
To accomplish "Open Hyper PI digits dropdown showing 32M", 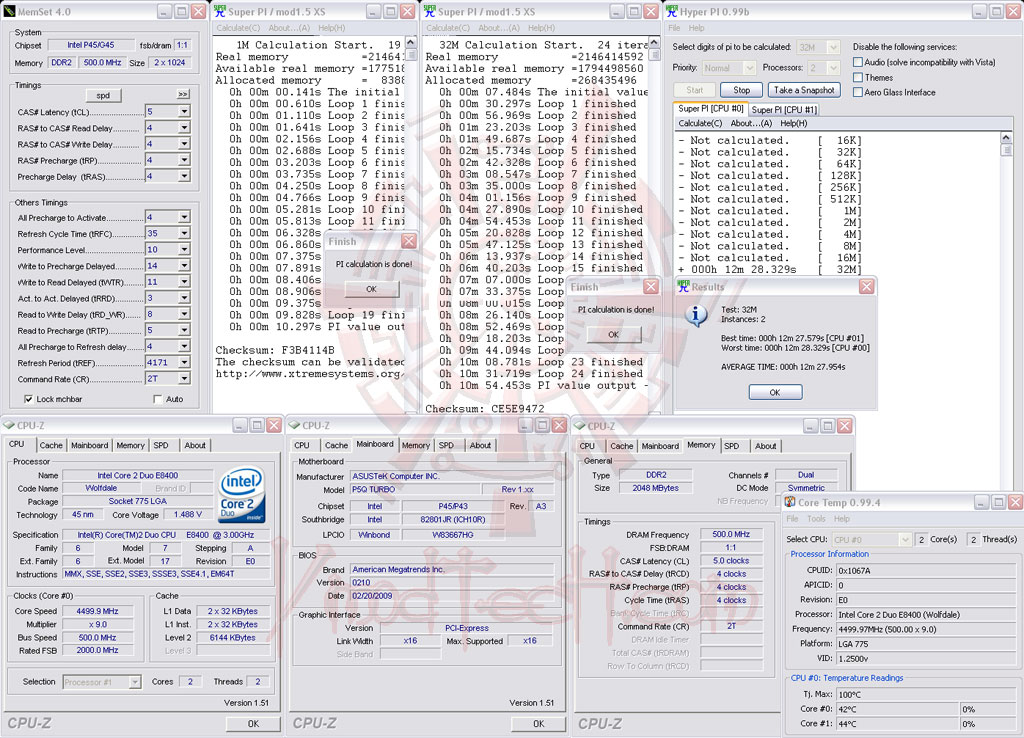I will click(x=833, y=48).
